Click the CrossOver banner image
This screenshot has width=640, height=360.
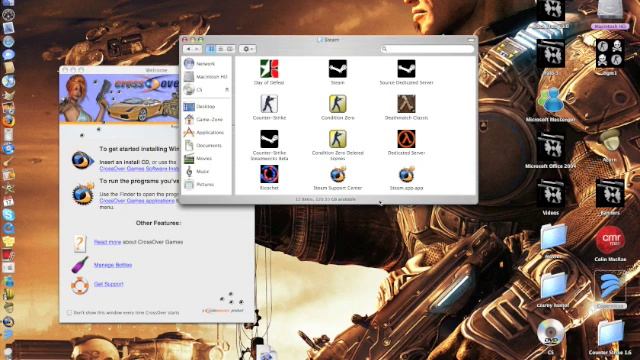tap(119, 98)
